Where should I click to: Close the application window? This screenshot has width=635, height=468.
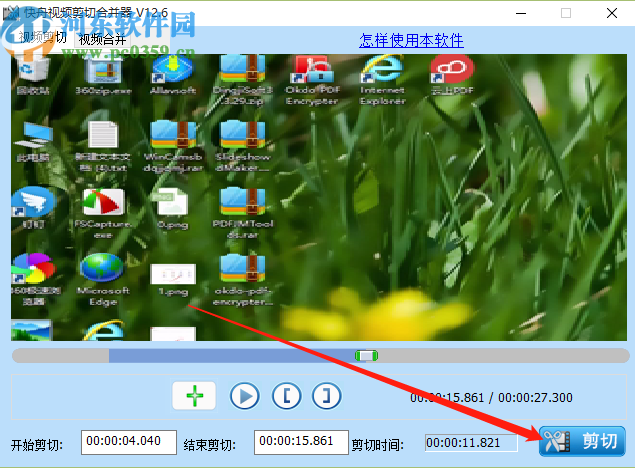click(x=612, y=13)
